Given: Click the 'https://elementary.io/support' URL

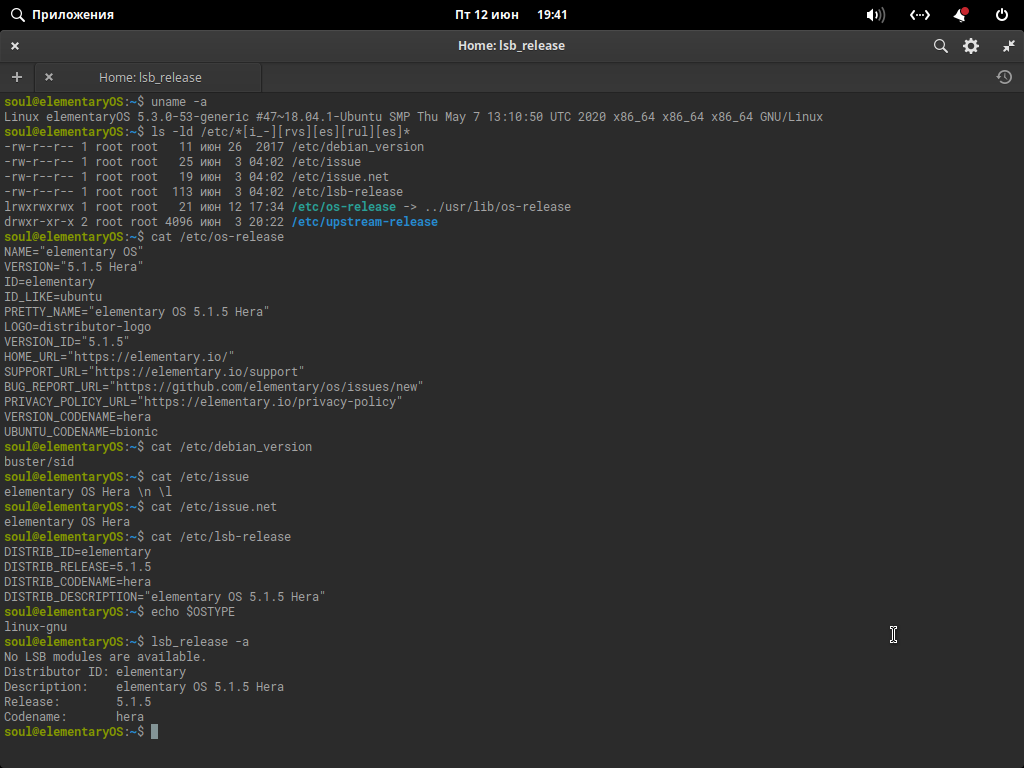Looking at the screenshot, I should click(x=196, y=372).
